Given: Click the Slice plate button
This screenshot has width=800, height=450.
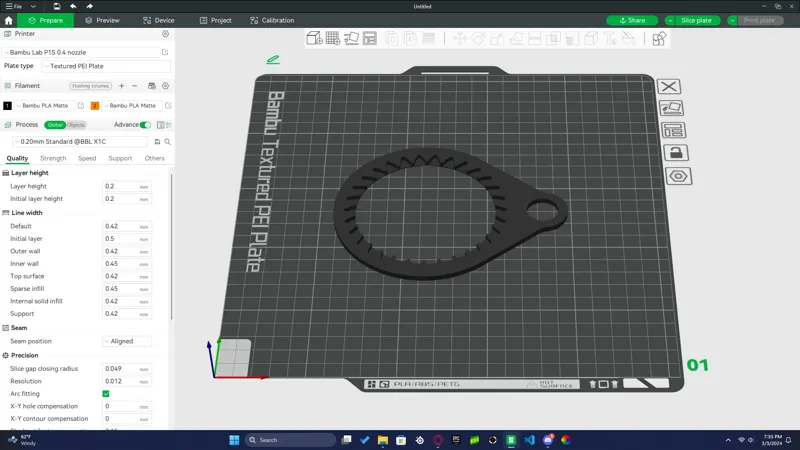Looking at the screenshot, I should tap(696, 20).
